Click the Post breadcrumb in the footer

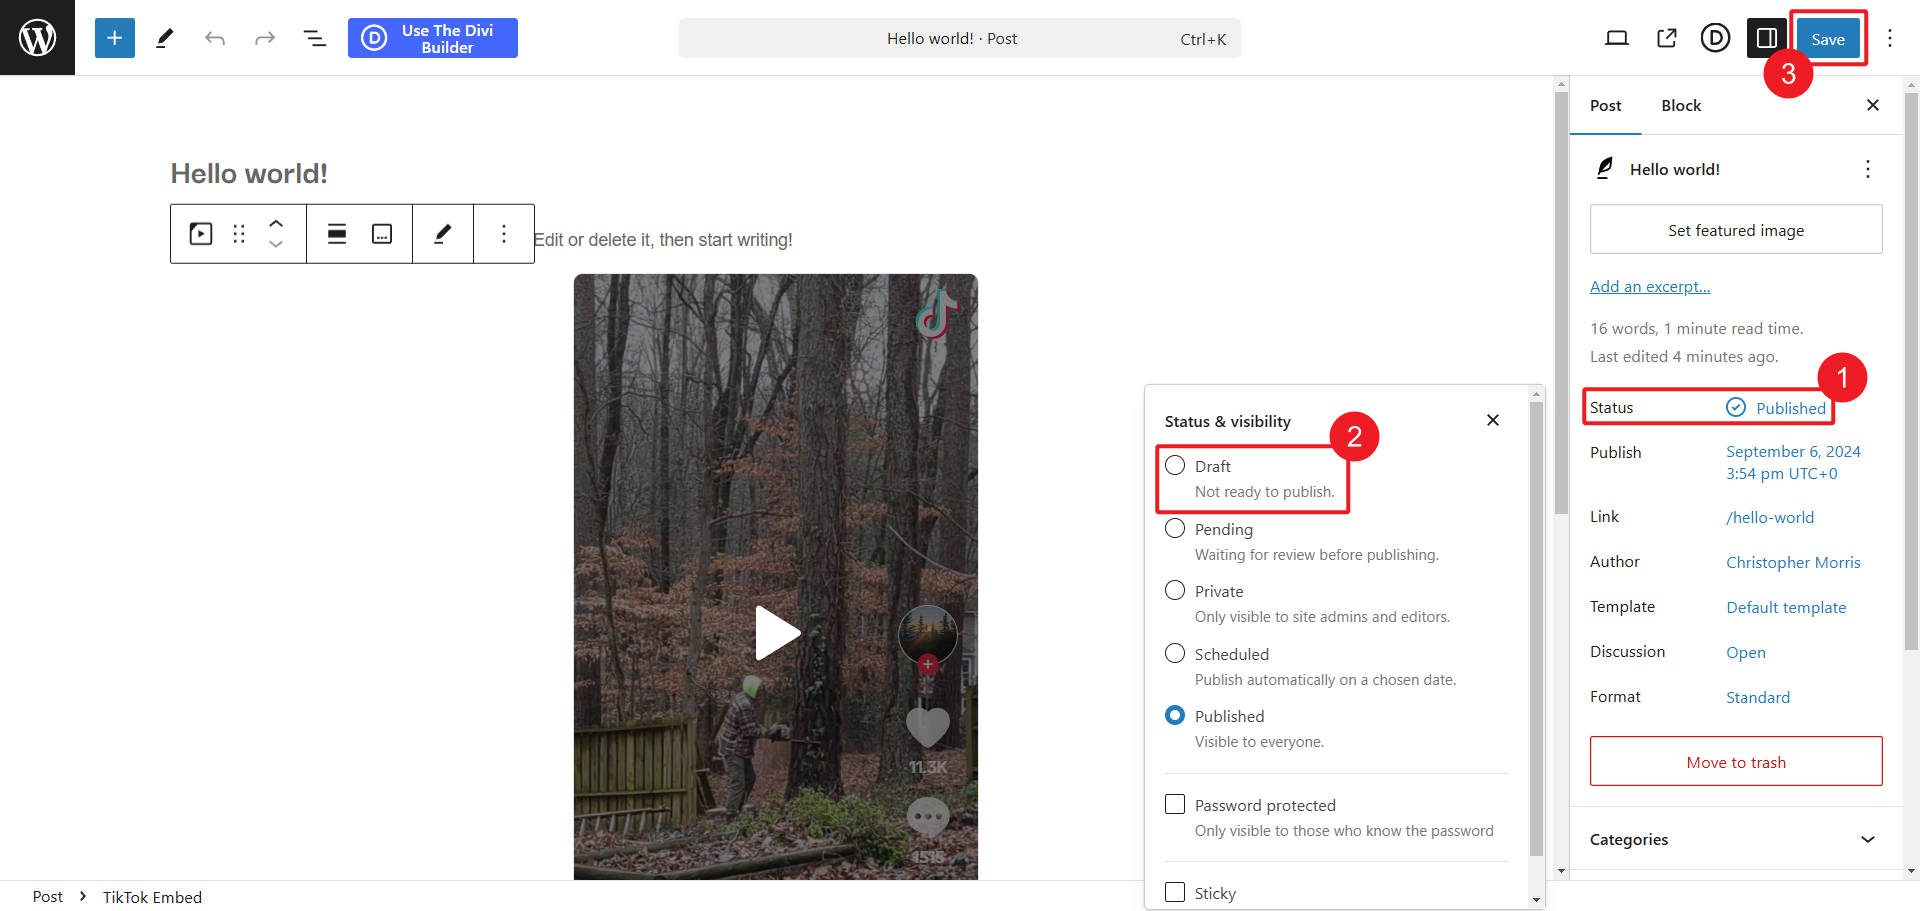47,897
